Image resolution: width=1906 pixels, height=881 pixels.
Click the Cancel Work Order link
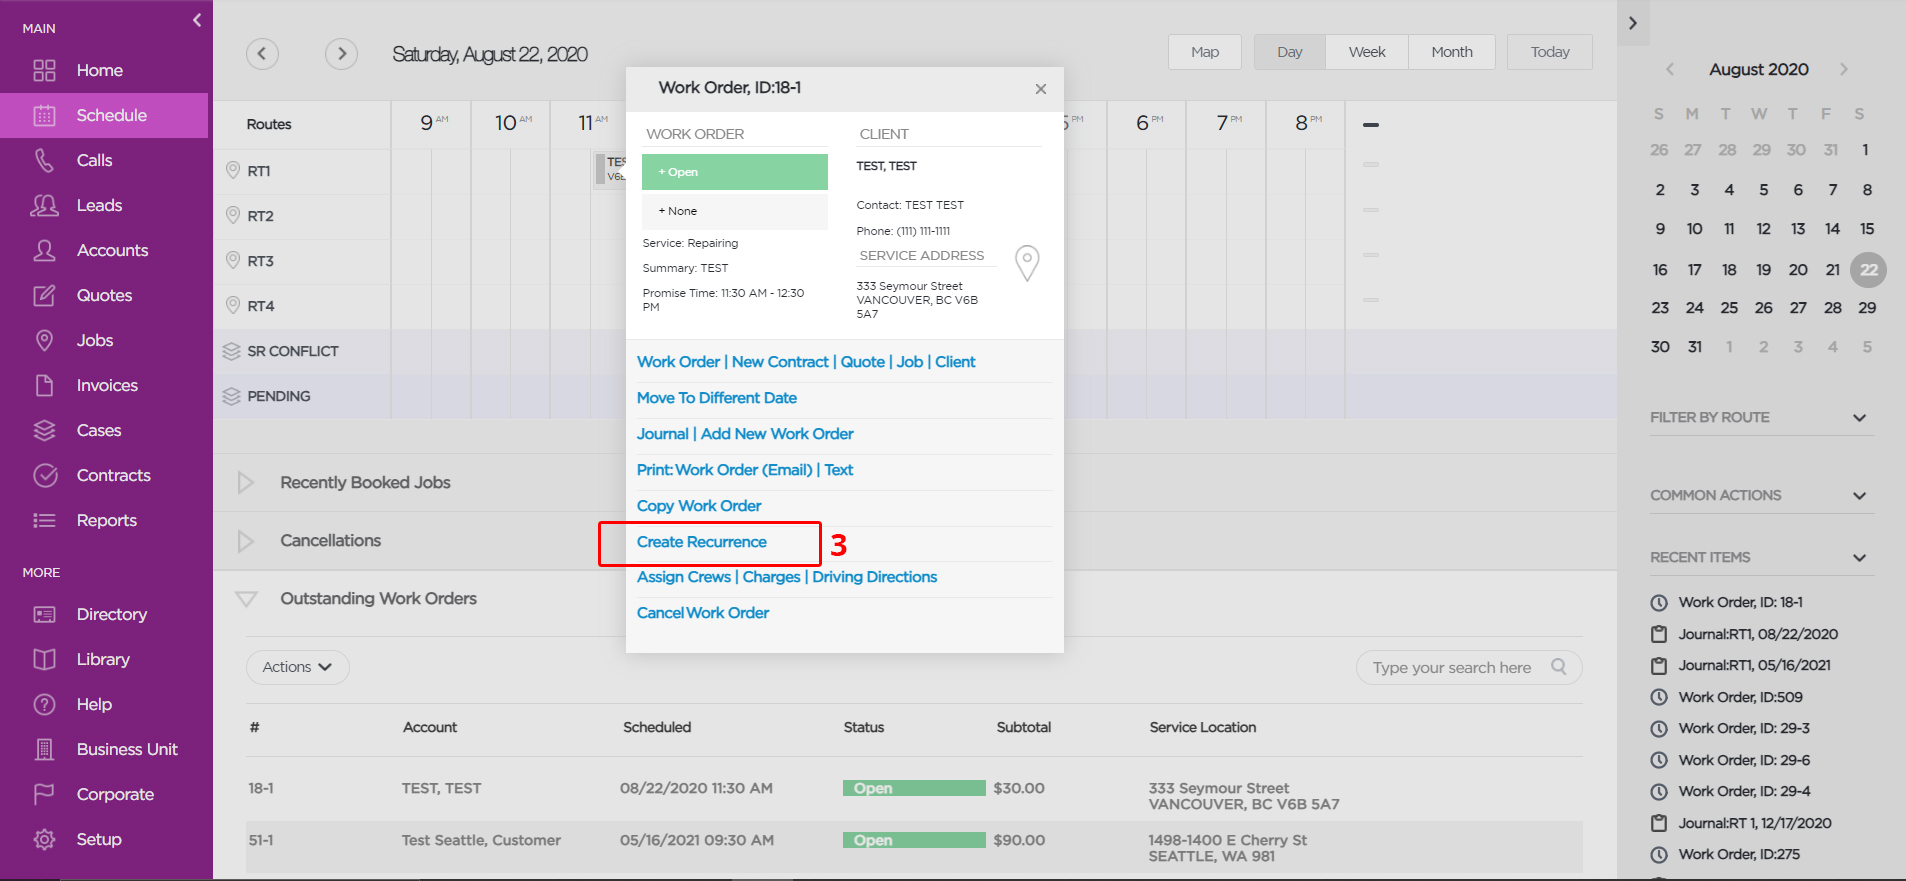(x=703, y=613)
